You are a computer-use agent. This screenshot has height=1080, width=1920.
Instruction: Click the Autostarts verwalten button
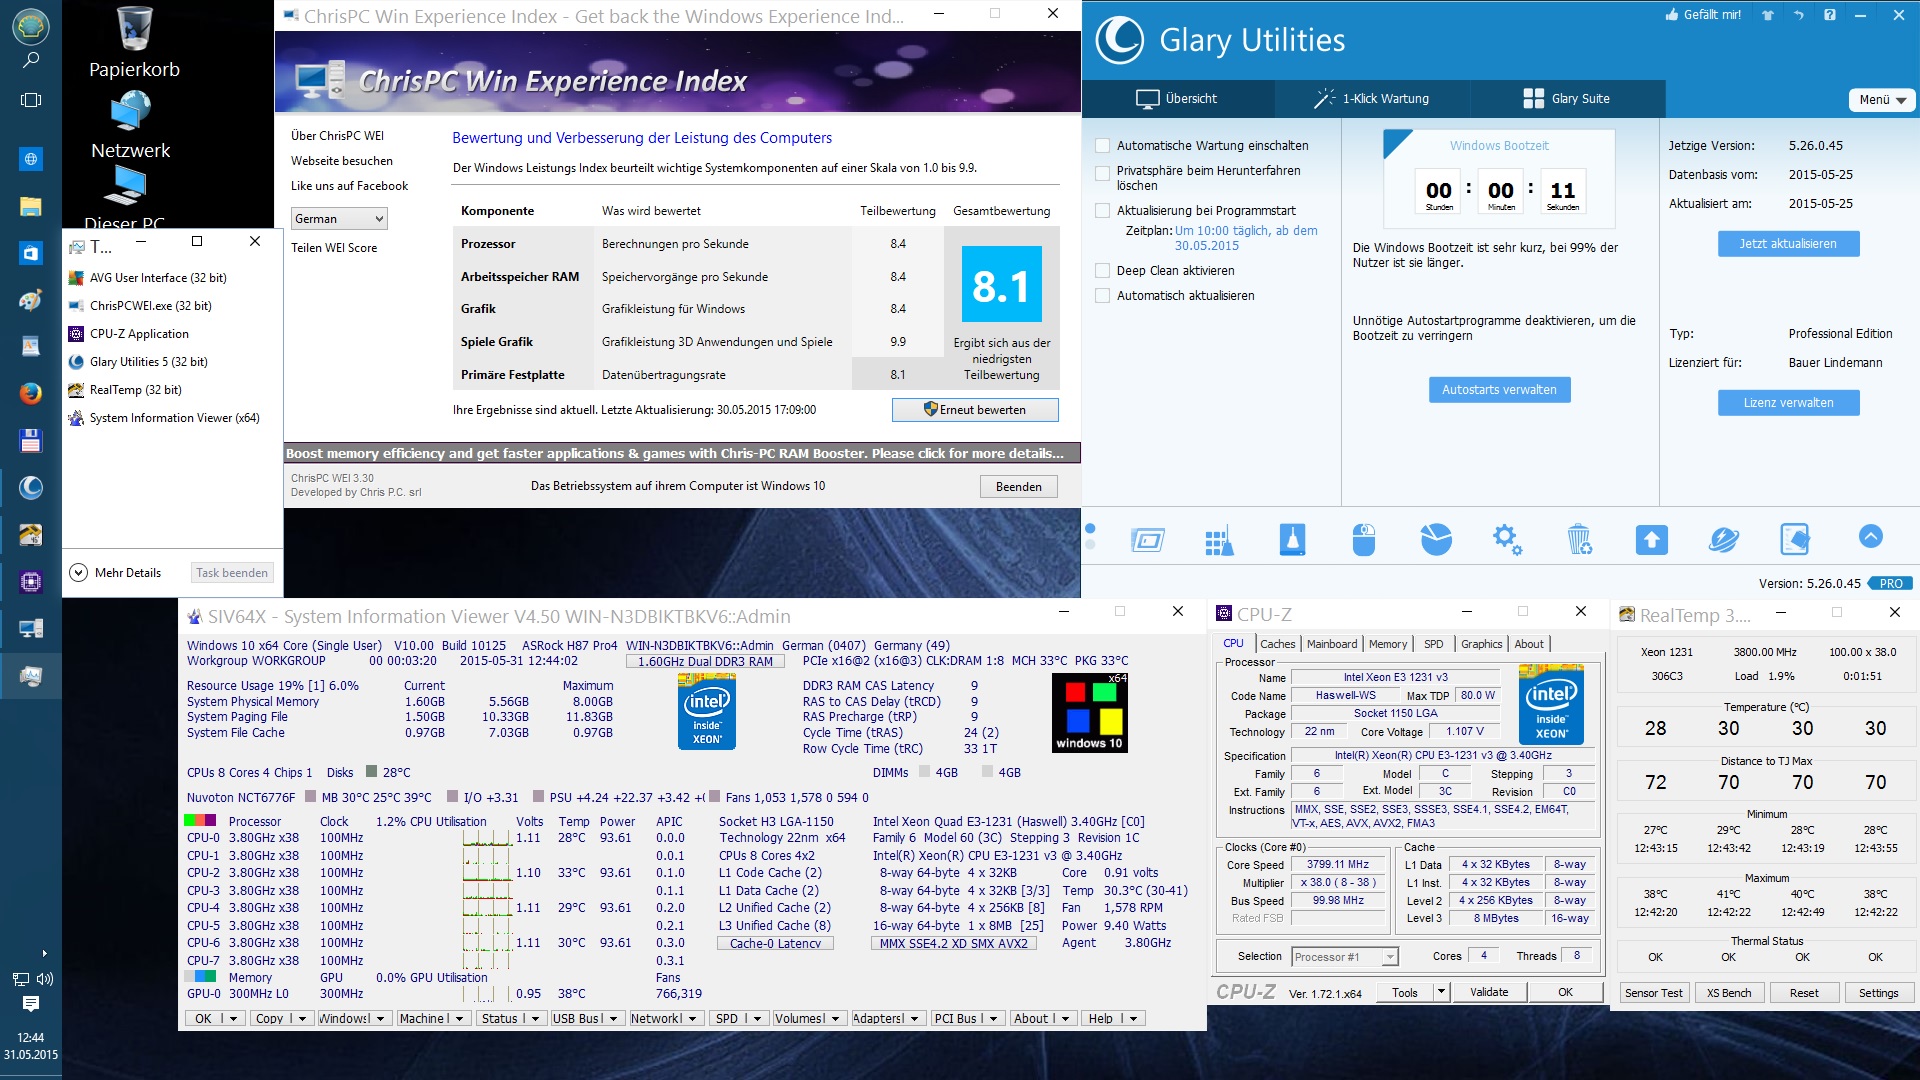(1498, 390)
